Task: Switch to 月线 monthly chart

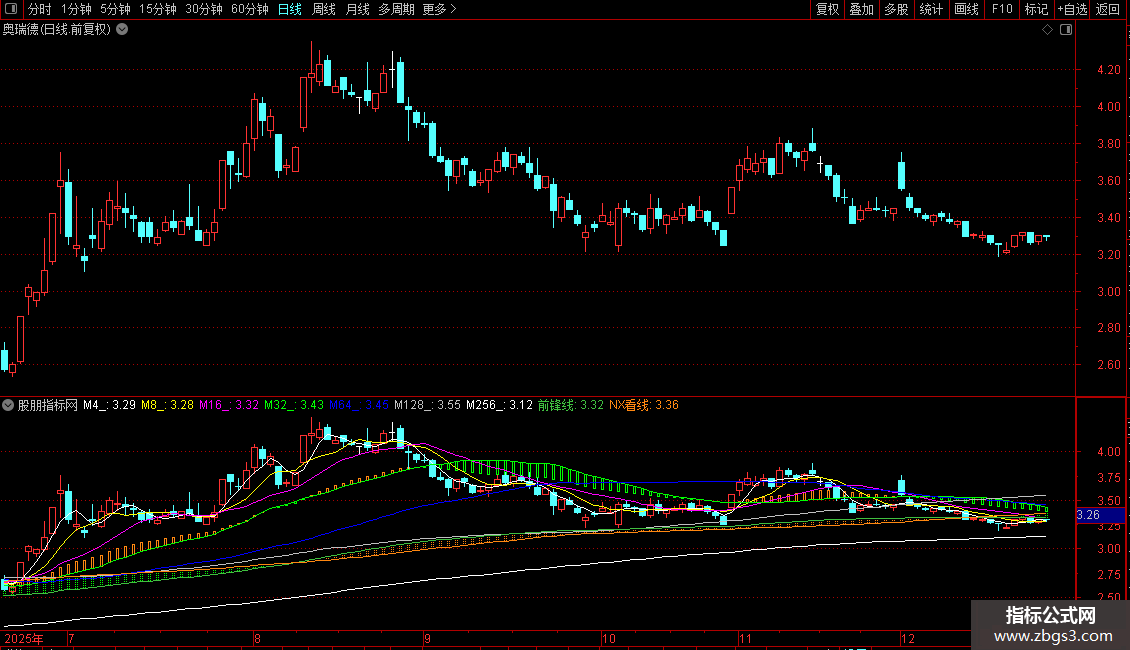Action: (x=357, y=9)
